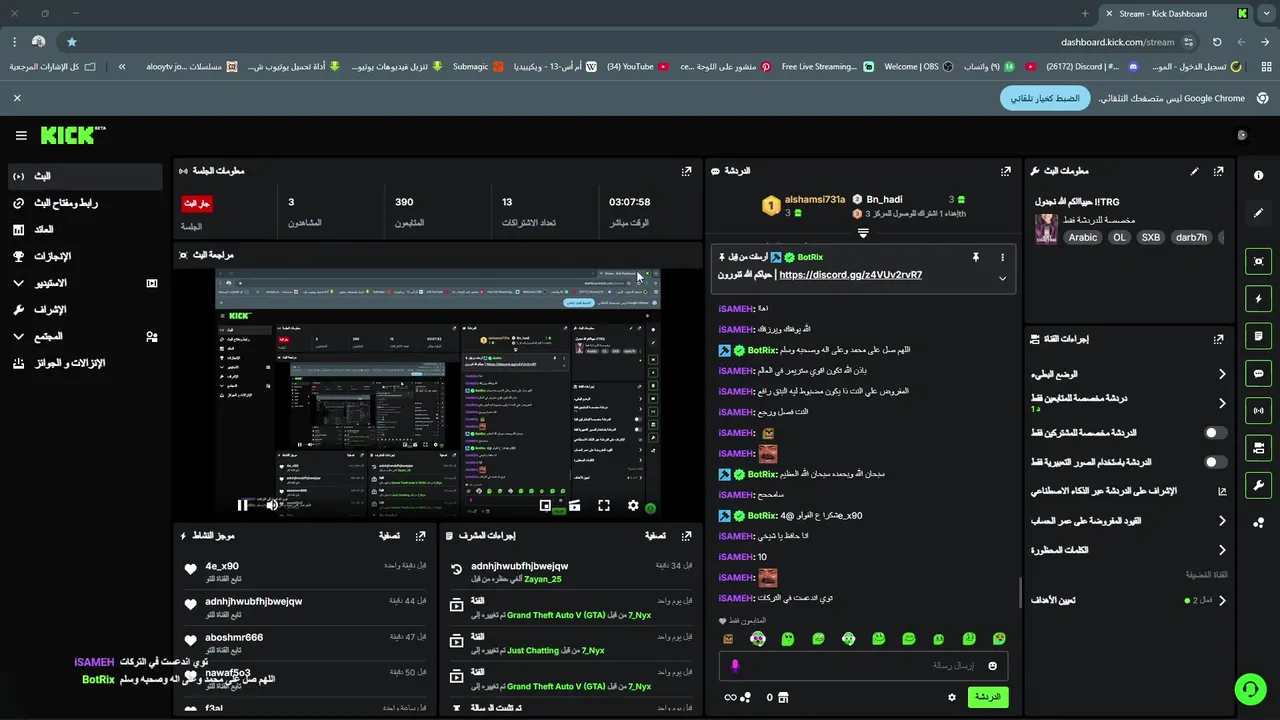Click the chat panel scrollbar

[x=1020, y=592]
